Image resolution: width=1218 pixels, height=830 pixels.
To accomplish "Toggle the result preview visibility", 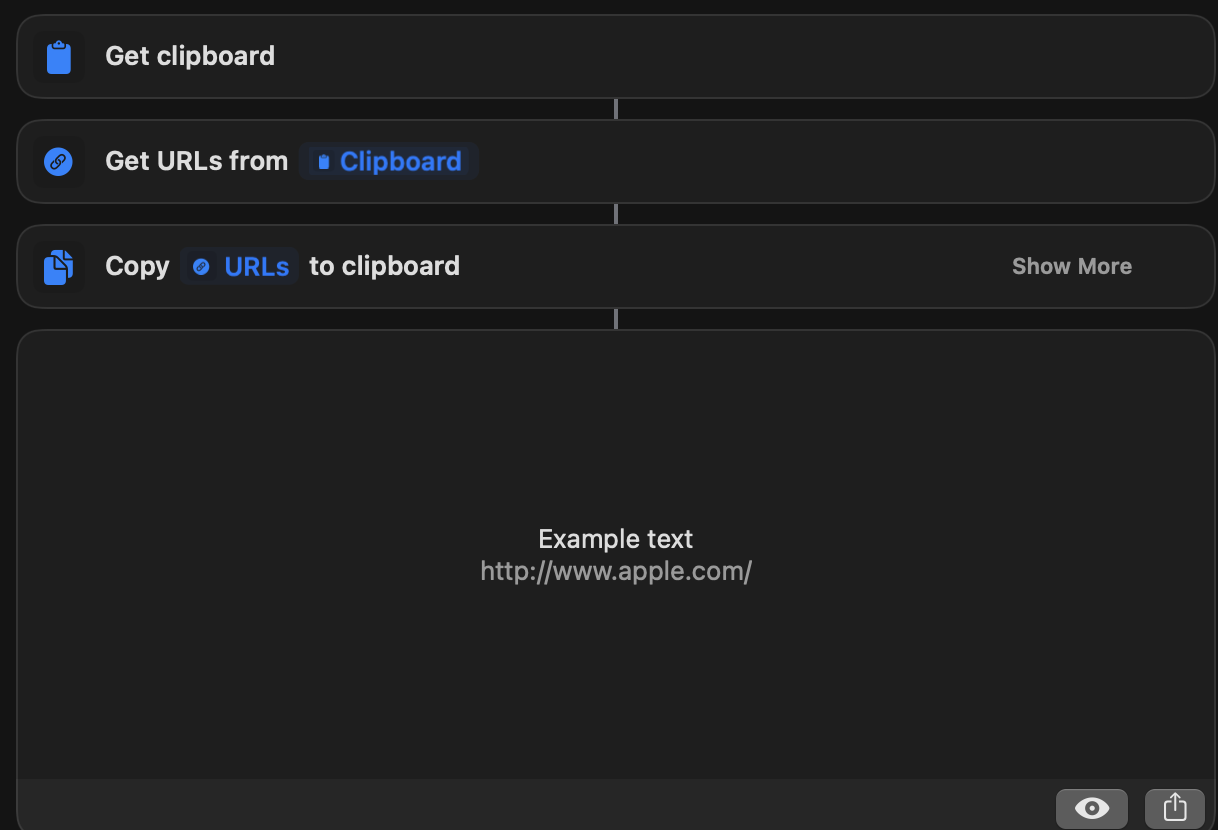I will pyautogui.click(x=1091, y=808).
